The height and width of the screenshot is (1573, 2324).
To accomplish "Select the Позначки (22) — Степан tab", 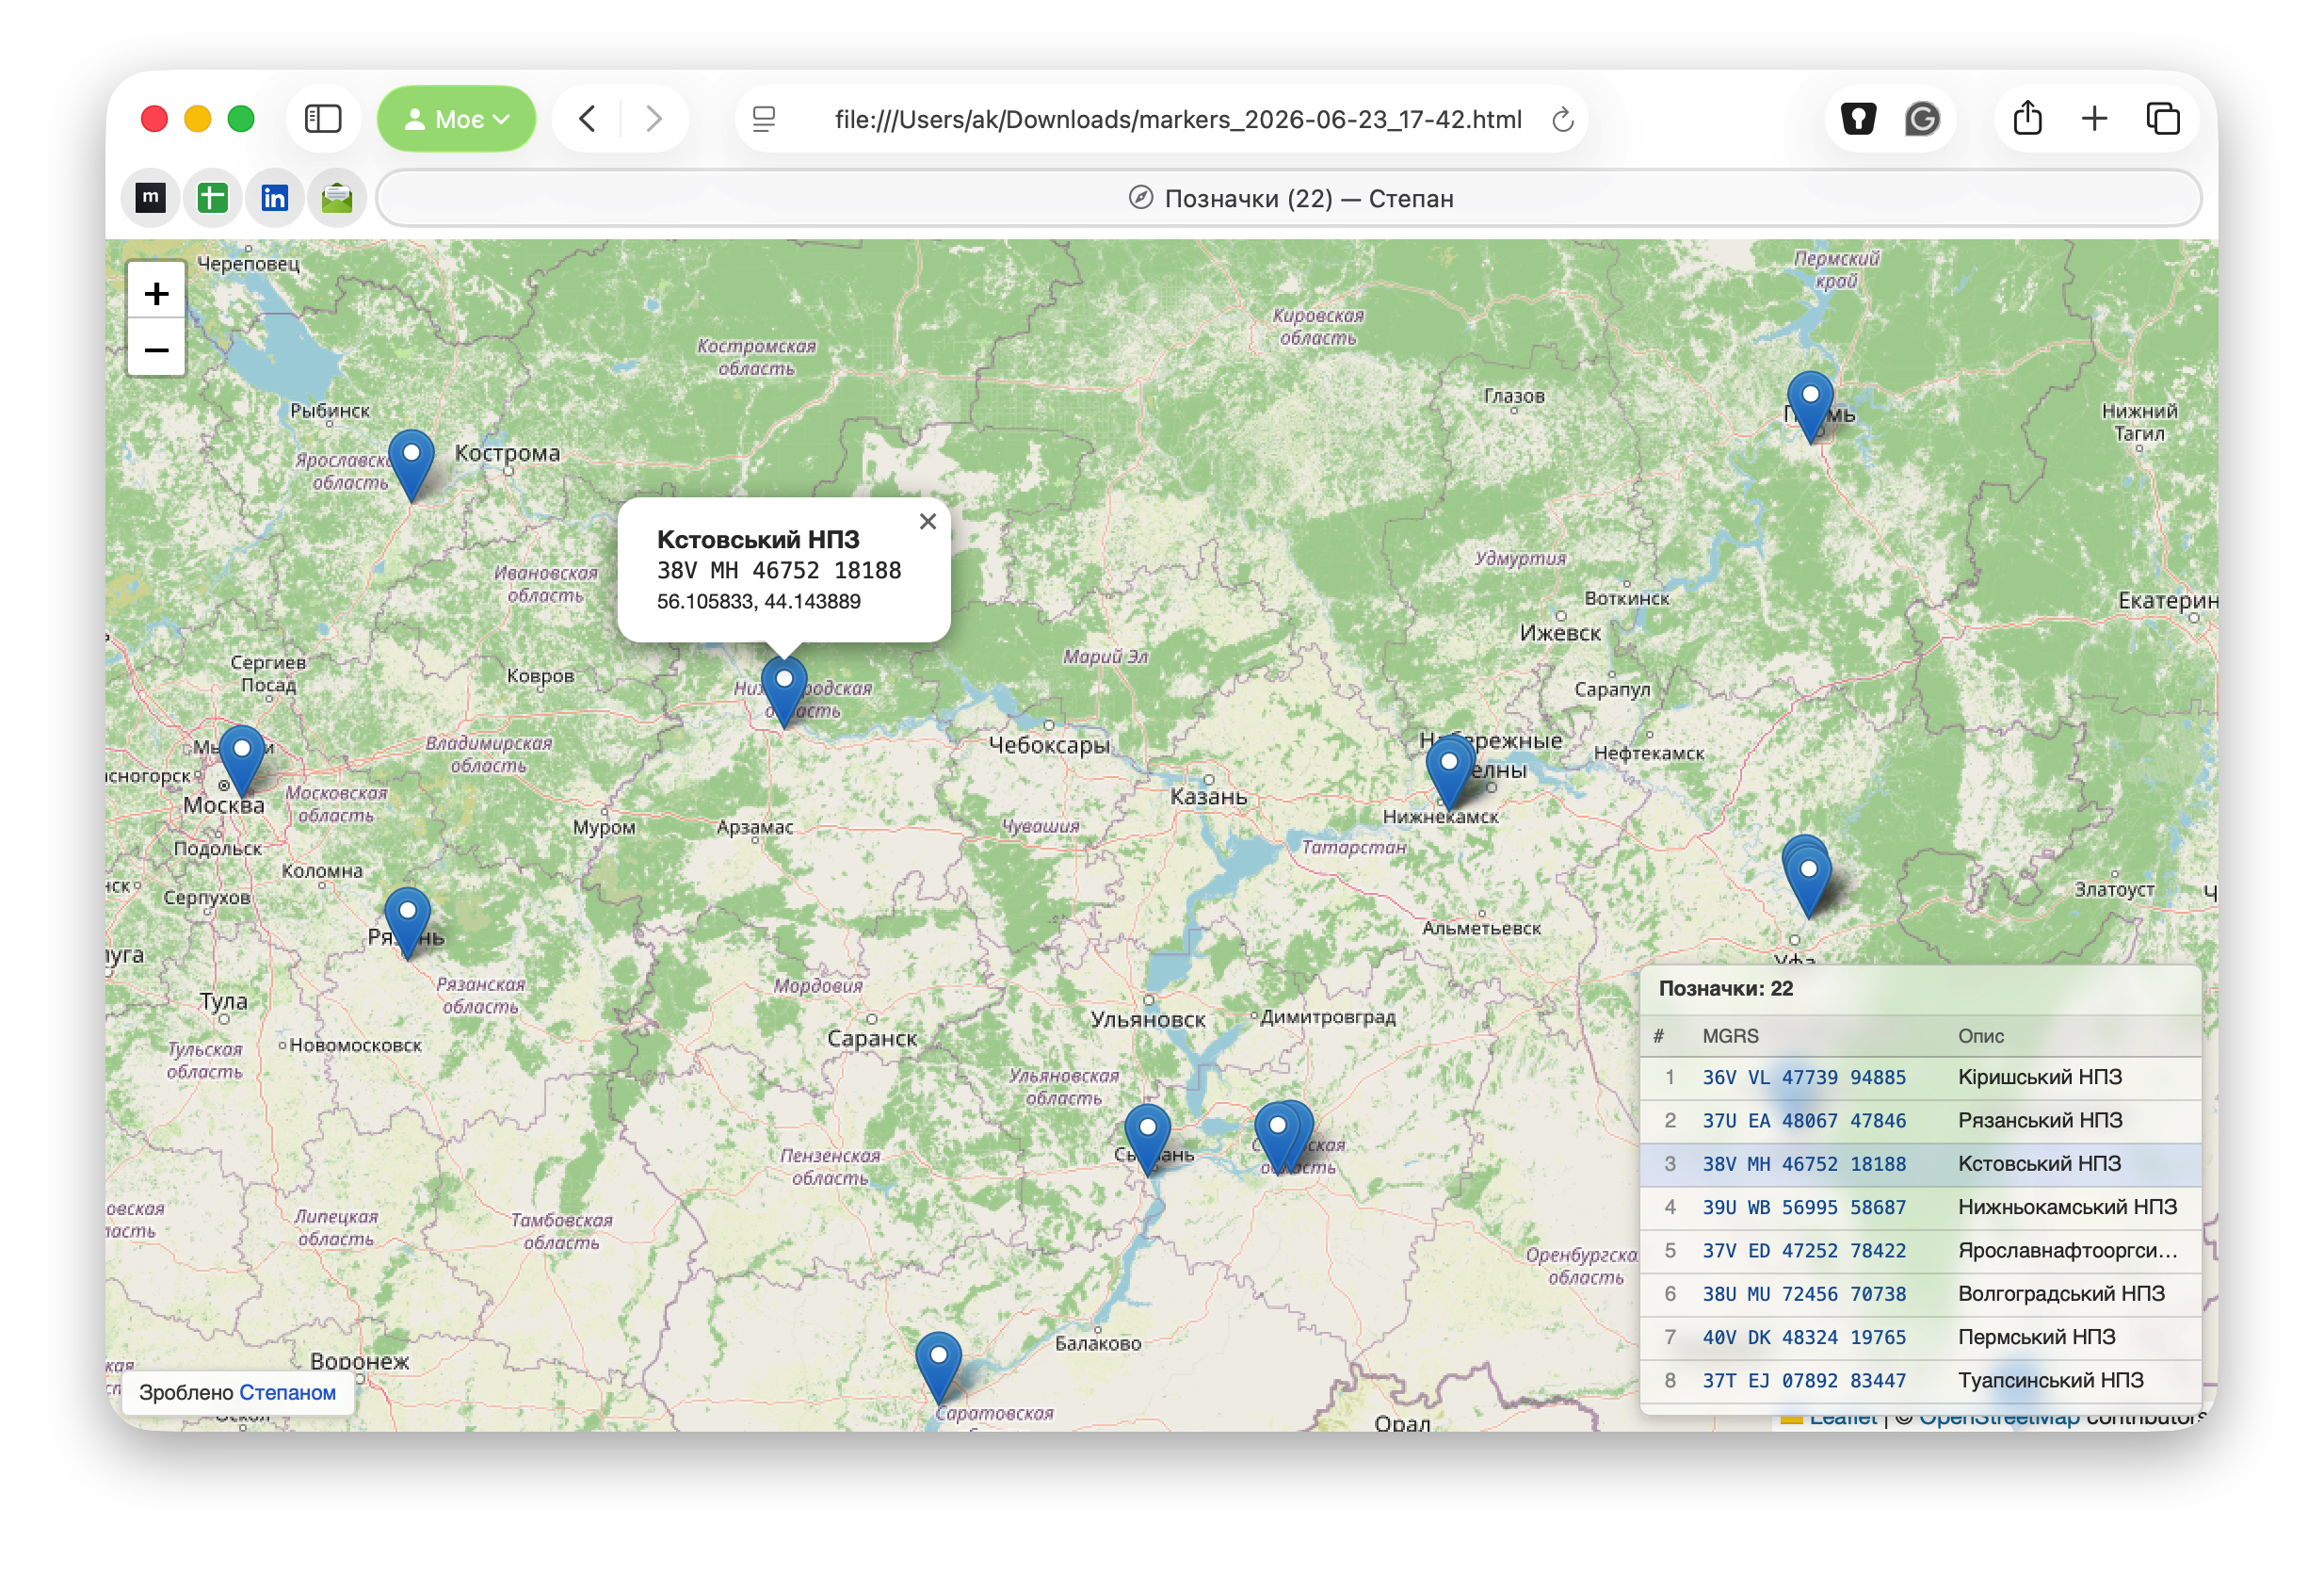I will point(1289,198).
